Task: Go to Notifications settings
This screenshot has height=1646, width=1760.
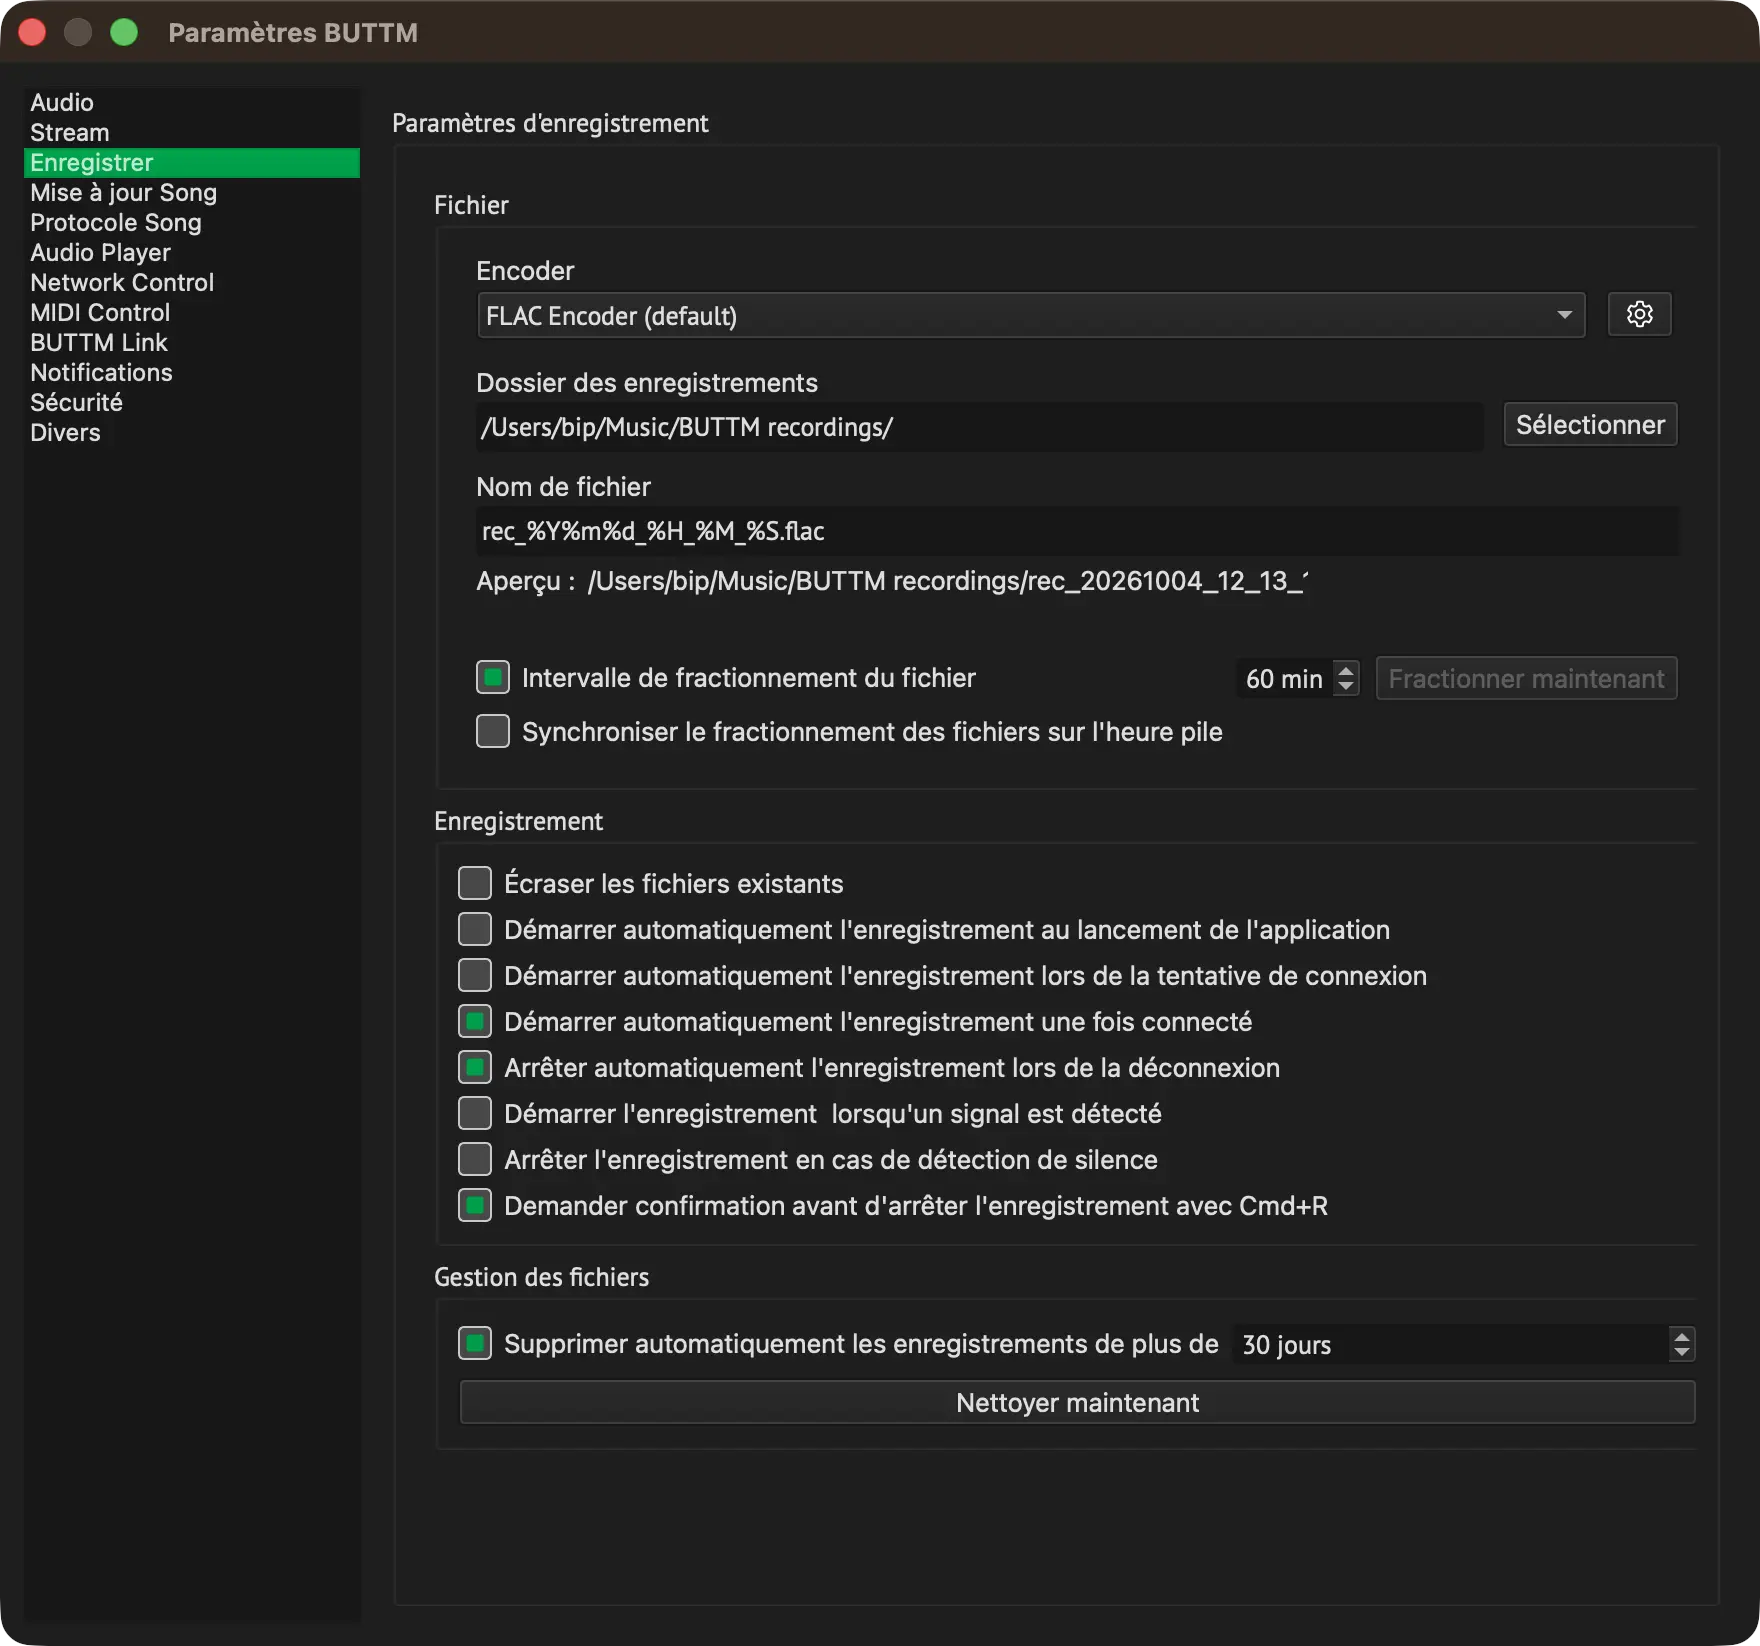Action: (191, 373)
